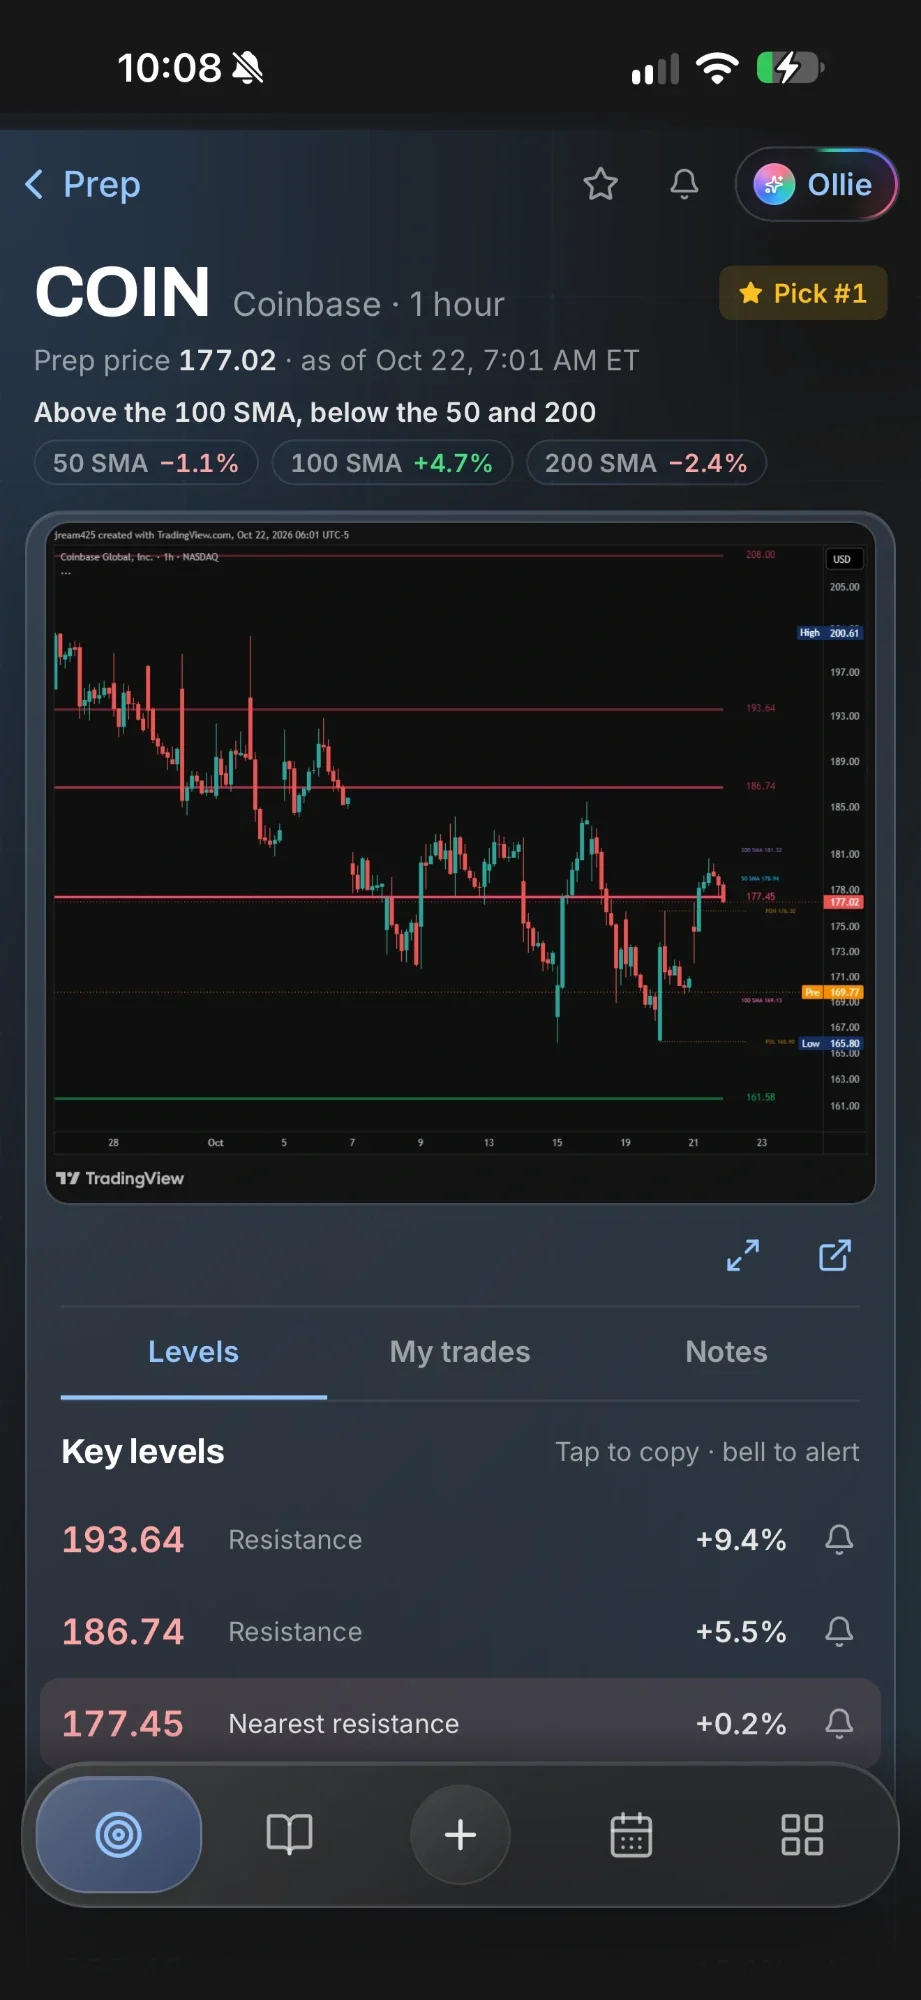Expand chart to fullscreen
Image resolution: width=921 pixels, height=2000 pixels.
743,1255
